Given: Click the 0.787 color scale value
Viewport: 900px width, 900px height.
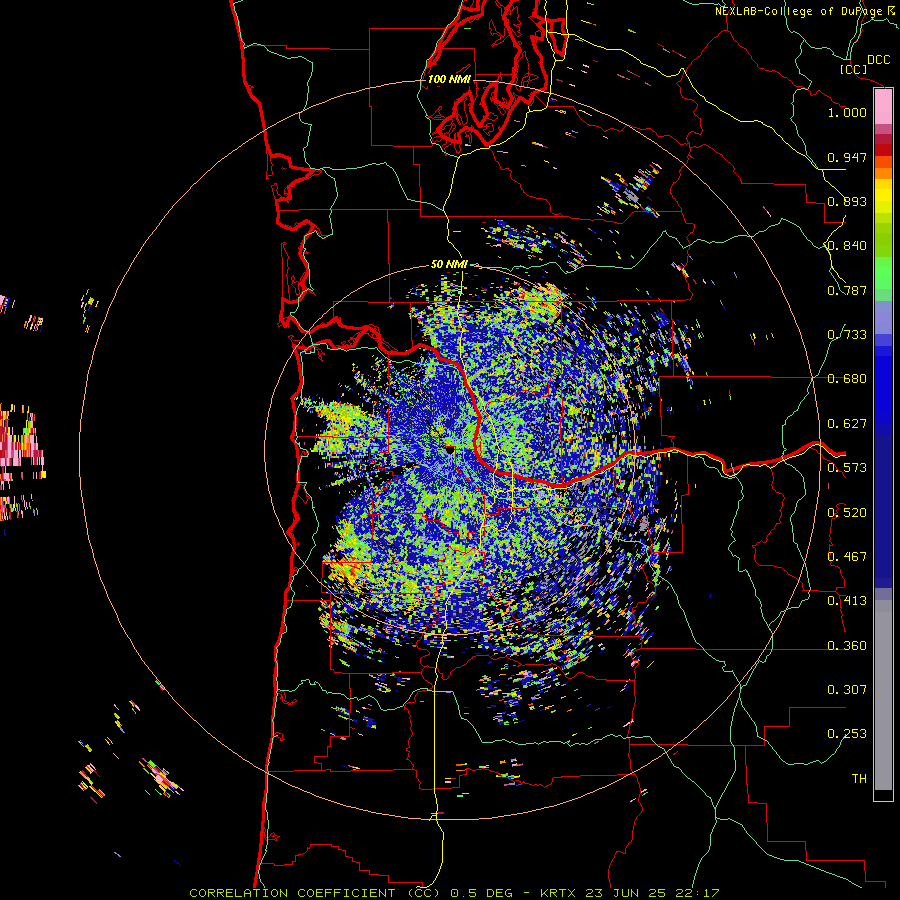Looking at the screenshot, I should click(847, 290).
